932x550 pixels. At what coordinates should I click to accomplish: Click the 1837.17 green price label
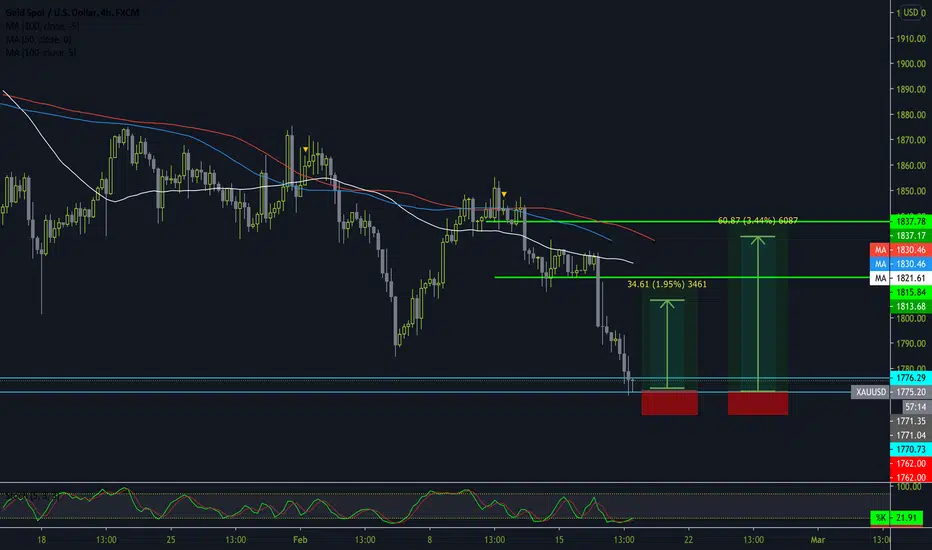pyautogui.click(x=911, y=235)
